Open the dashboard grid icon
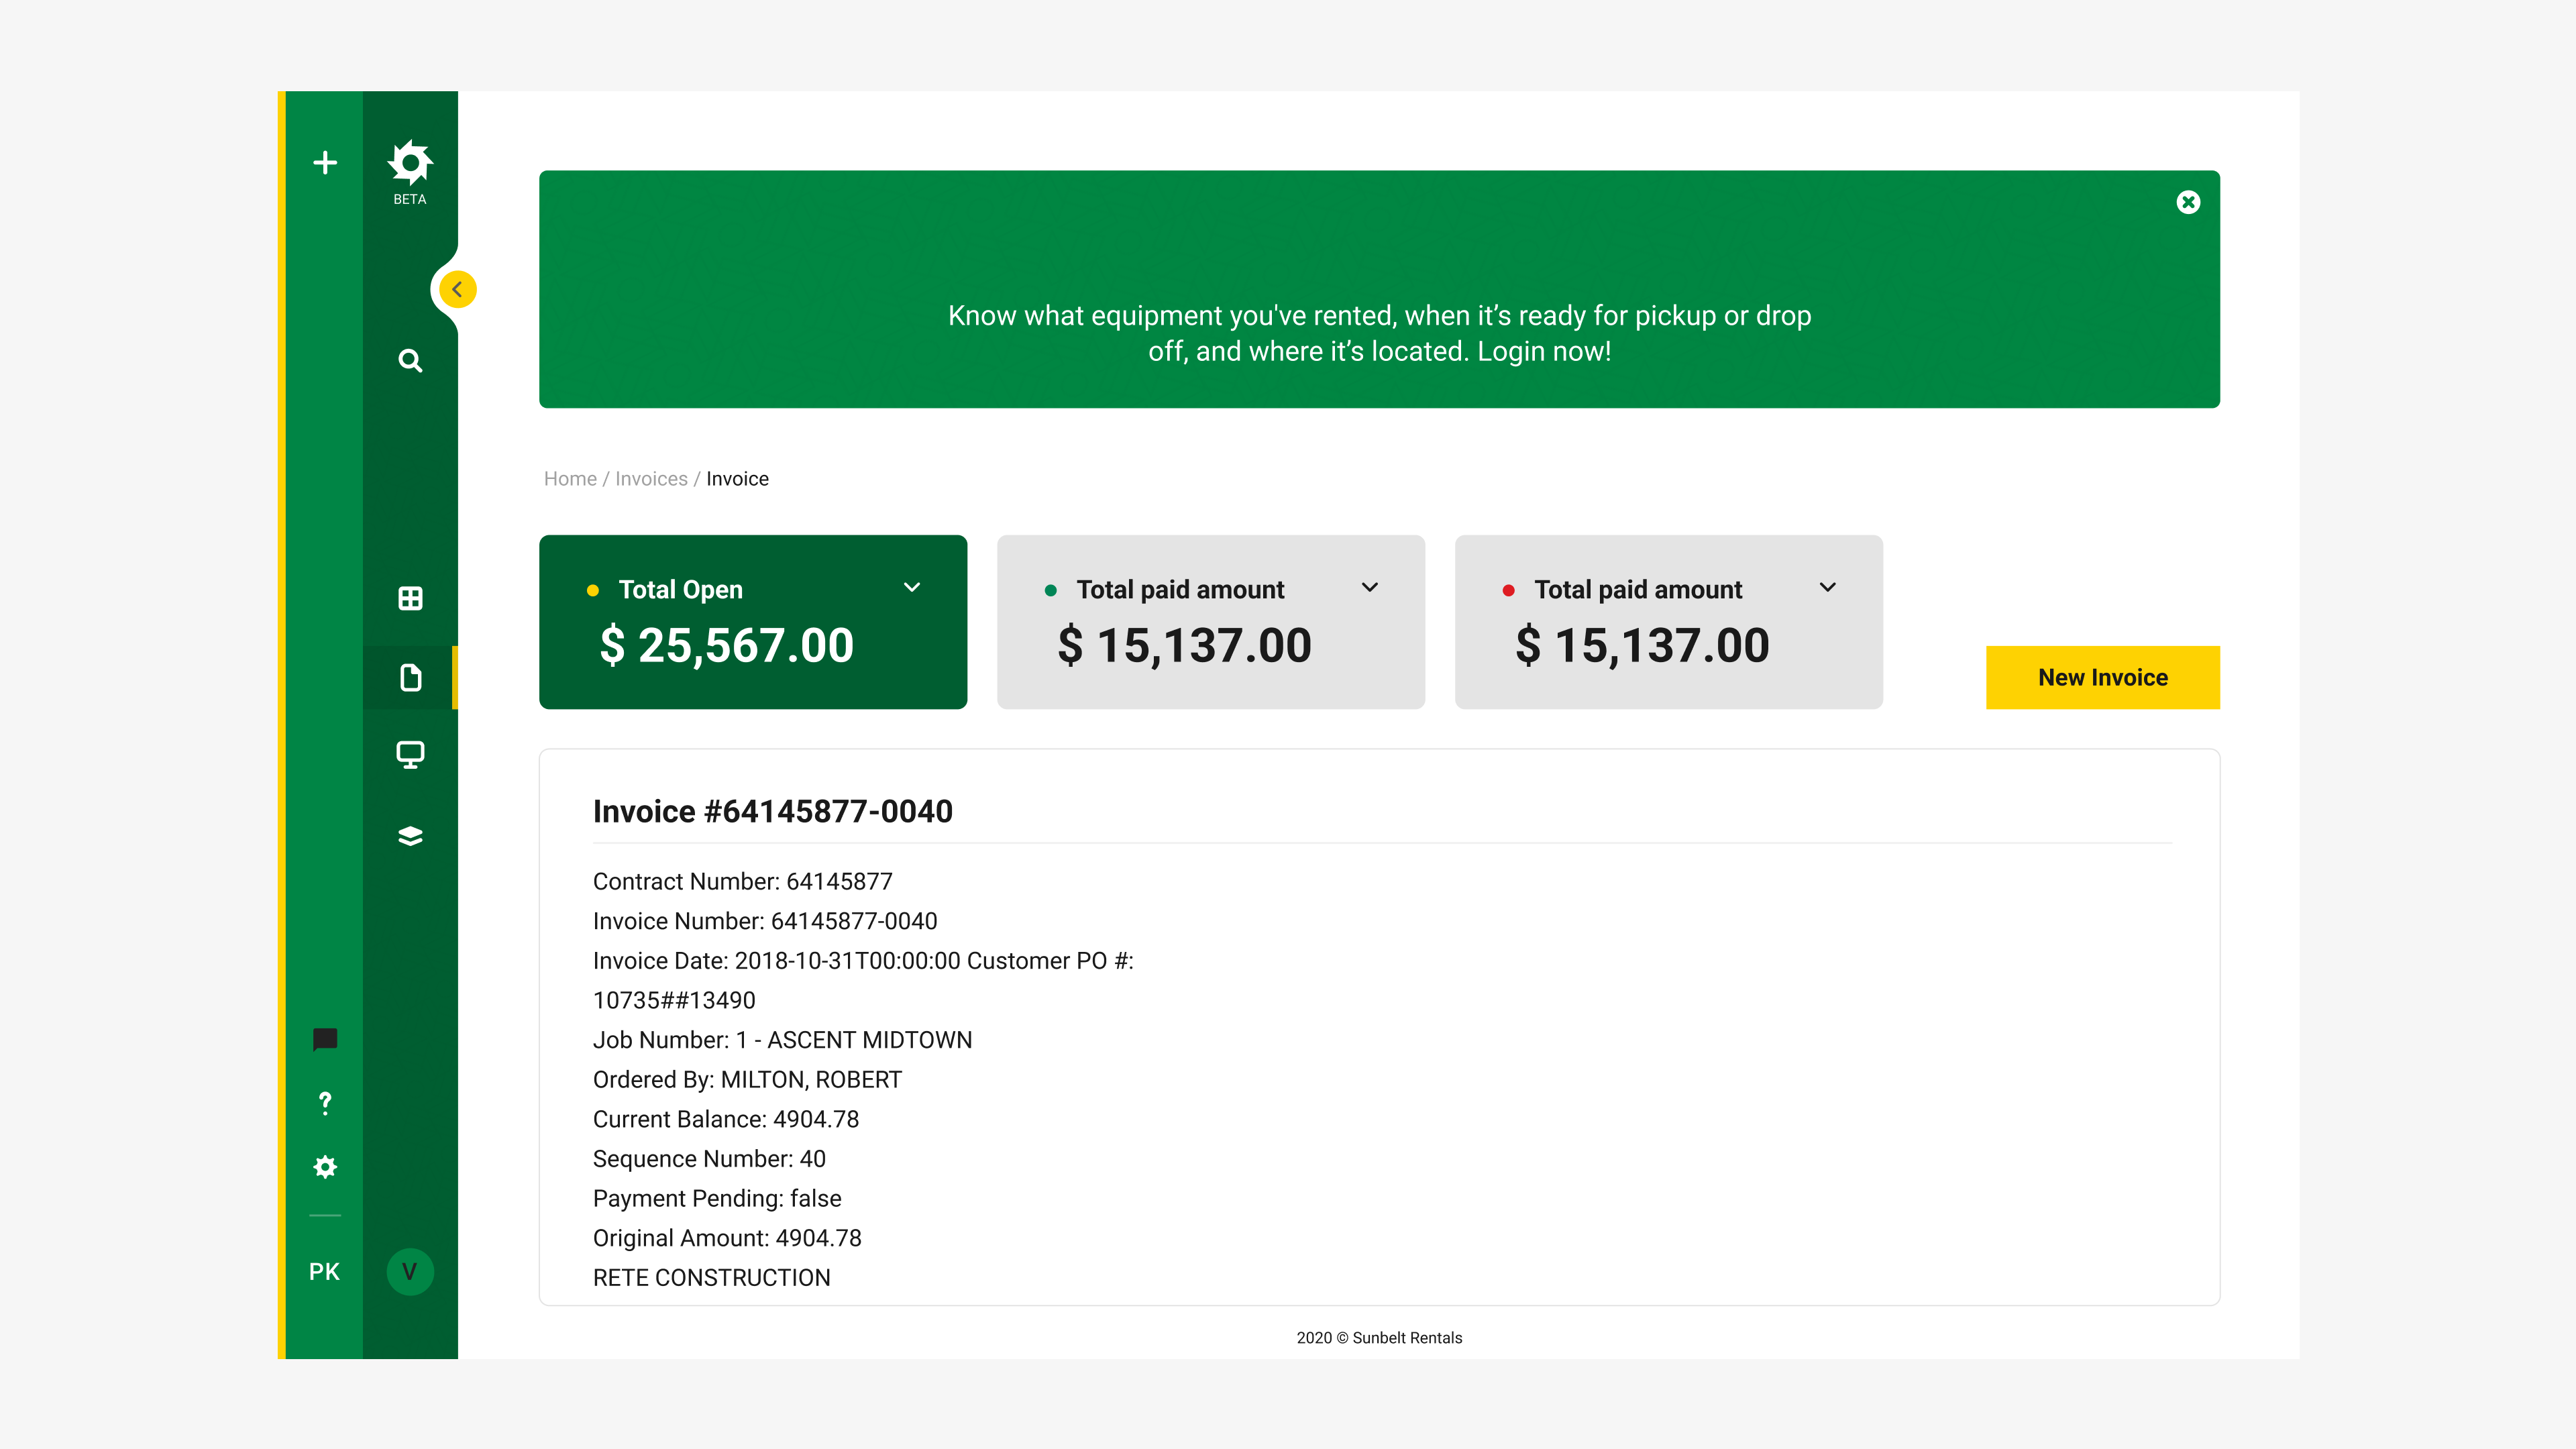 click(x=410, y=598)
